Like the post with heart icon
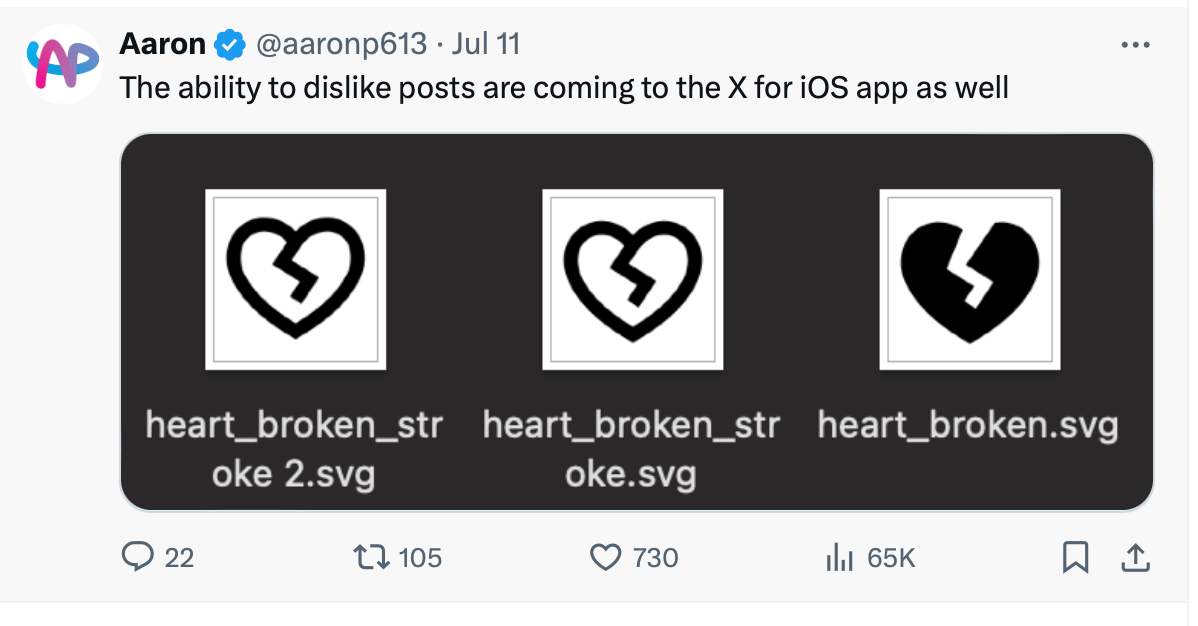Viewport: 1198px width, 626px height. click(x=606, y=557)
